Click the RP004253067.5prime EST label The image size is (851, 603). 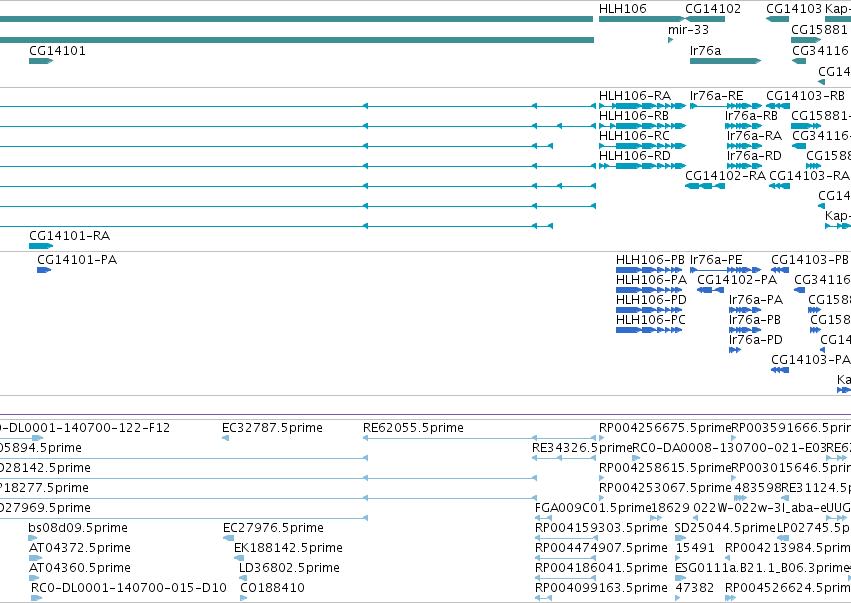tap(665, 488)
